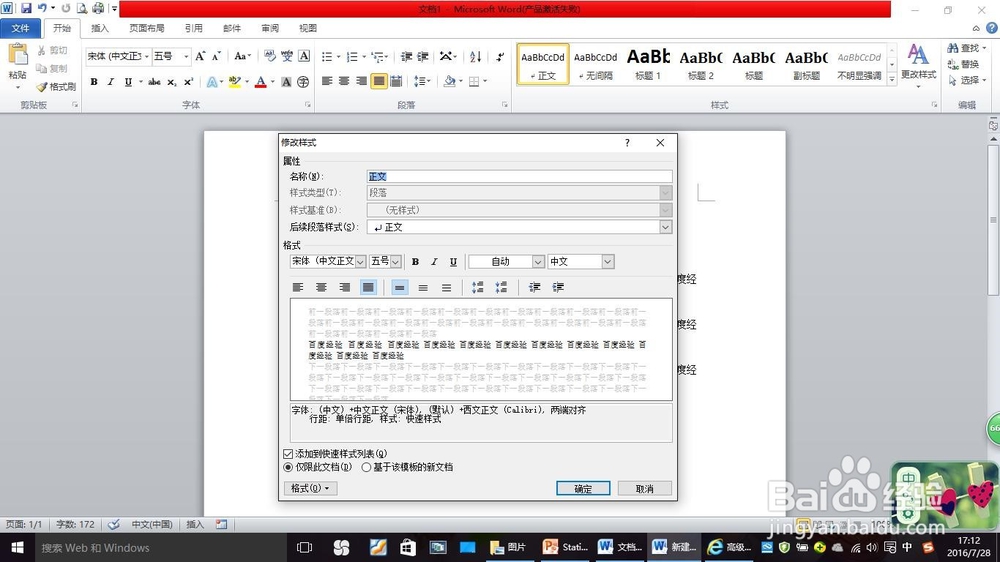Select 1.5 line spacing icon in dialog
This screenshot has width=1000, height=562.
coord(423,288)
